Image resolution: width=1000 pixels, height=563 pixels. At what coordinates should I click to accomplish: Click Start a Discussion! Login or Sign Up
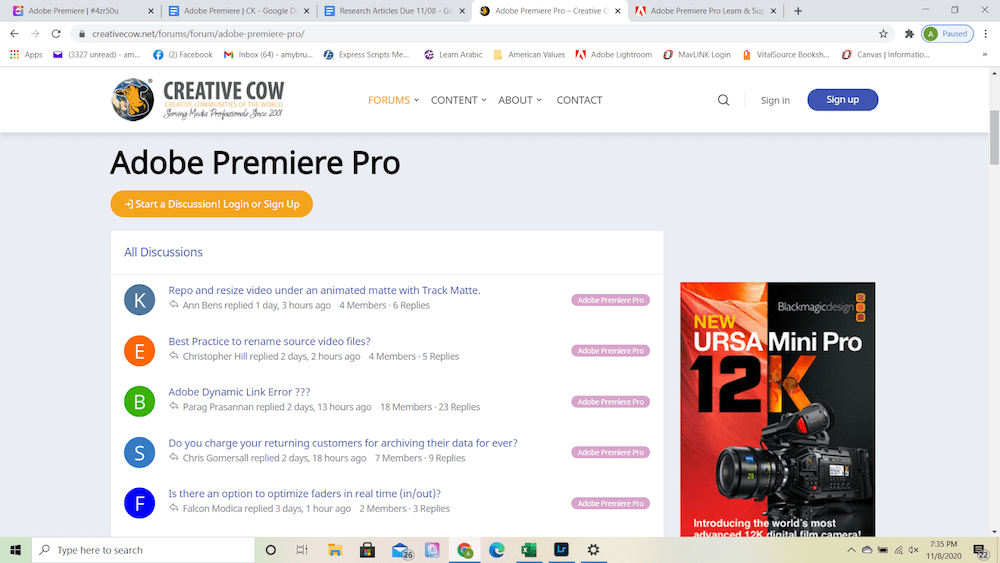click(212, 204)
